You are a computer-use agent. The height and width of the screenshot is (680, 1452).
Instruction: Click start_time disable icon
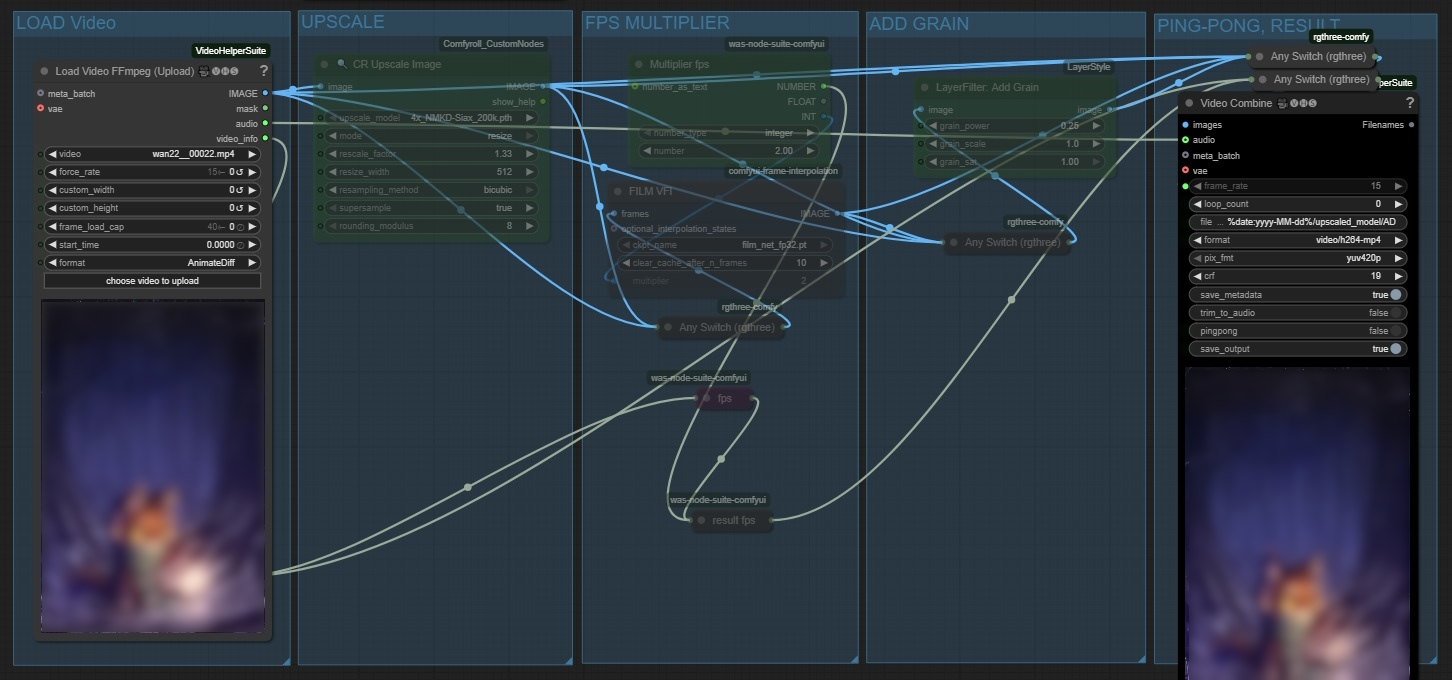[240, 244]
